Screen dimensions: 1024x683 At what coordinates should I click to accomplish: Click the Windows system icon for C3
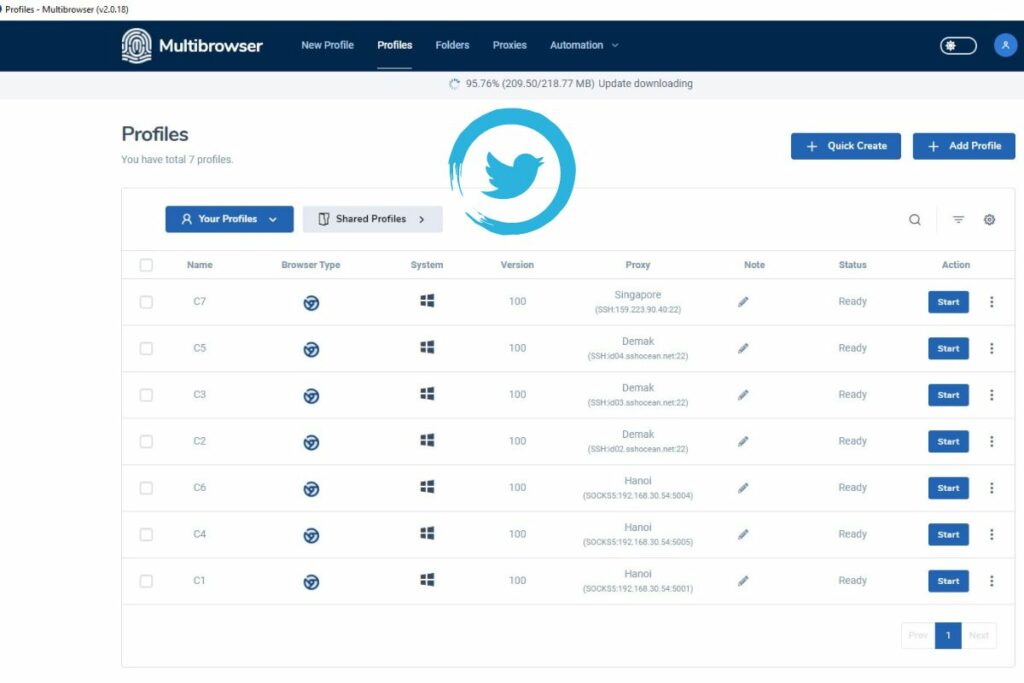427,393
